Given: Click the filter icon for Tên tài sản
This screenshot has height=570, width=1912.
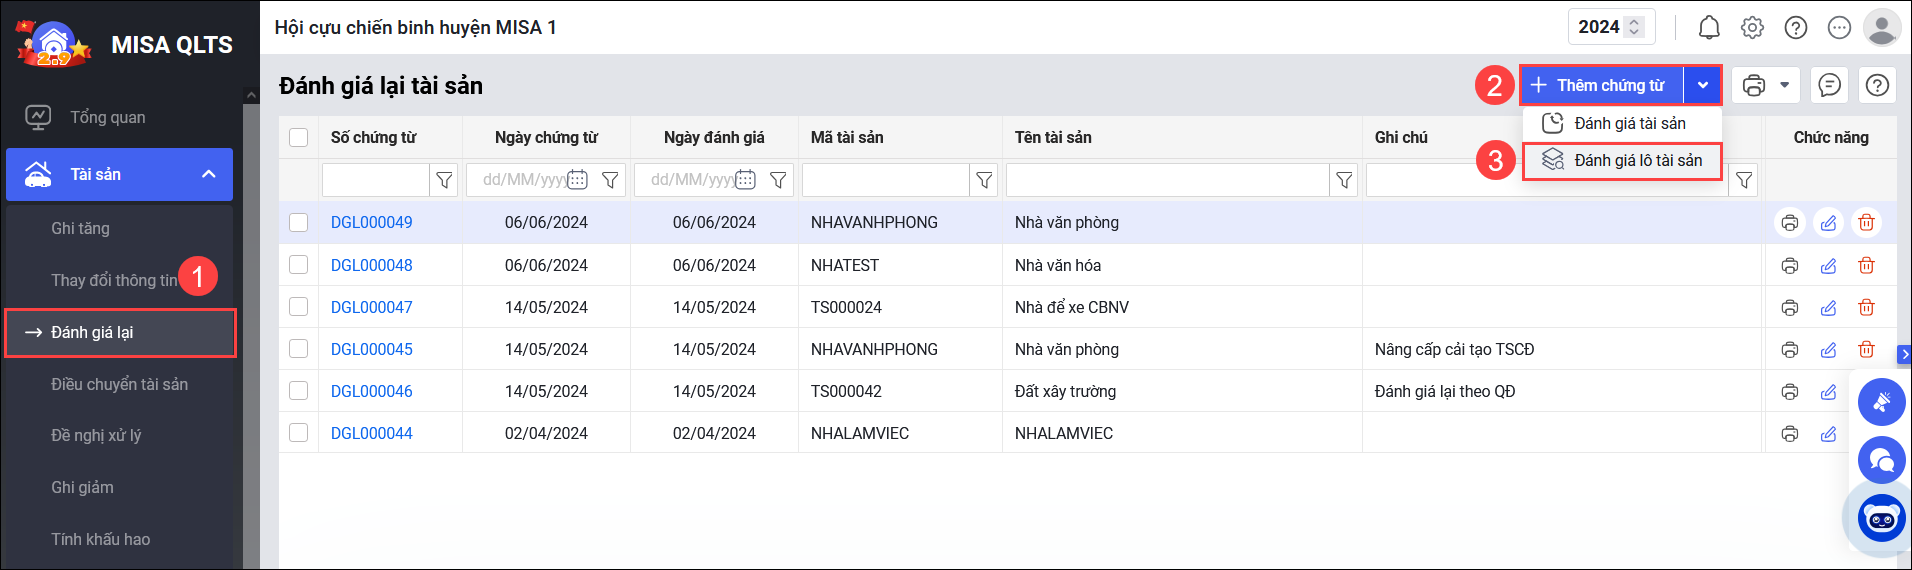Looking at the screenshot, I should (x=1344, y=180).
